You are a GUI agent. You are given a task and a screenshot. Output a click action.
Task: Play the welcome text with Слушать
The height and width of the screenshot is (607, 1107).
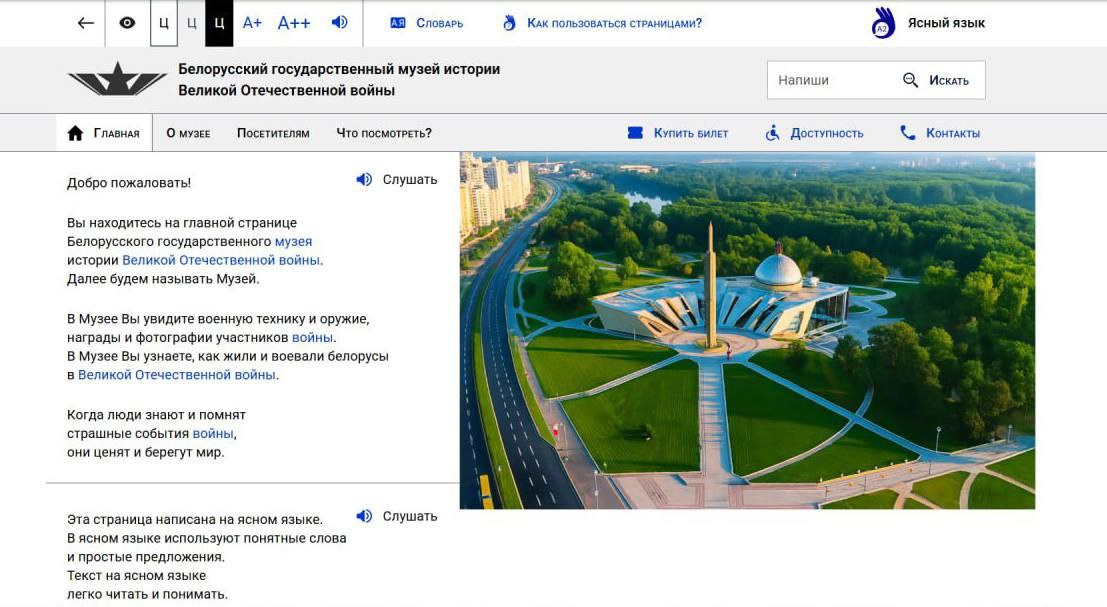tap(397, 180)
